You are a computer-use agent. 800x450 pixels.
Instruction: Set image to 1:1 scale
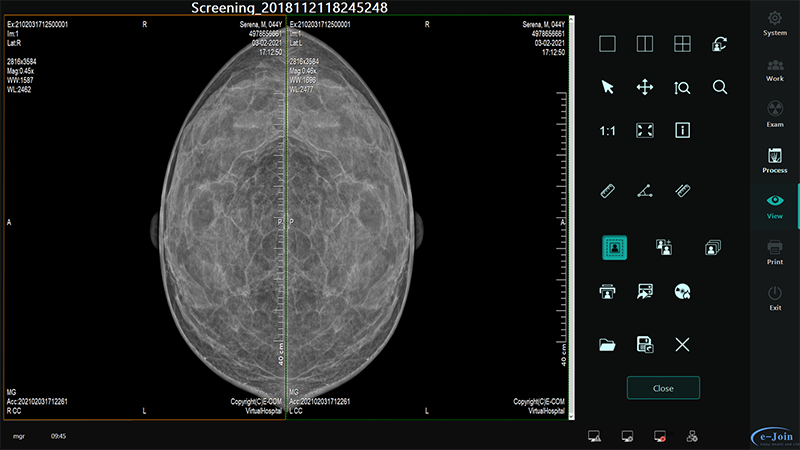(607, 131)
